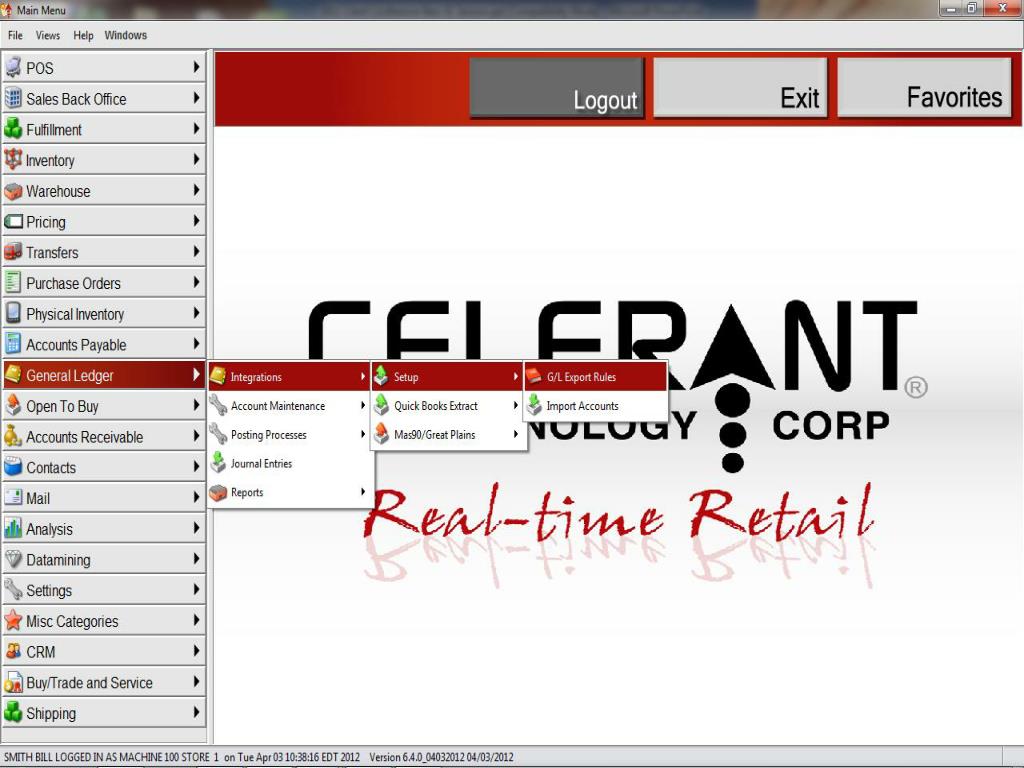The width and height of the screenshot is (1024, 768).
Task: Open the Account Maintenance submenu item
Action: pyautogui.click(x=289, y=406)
